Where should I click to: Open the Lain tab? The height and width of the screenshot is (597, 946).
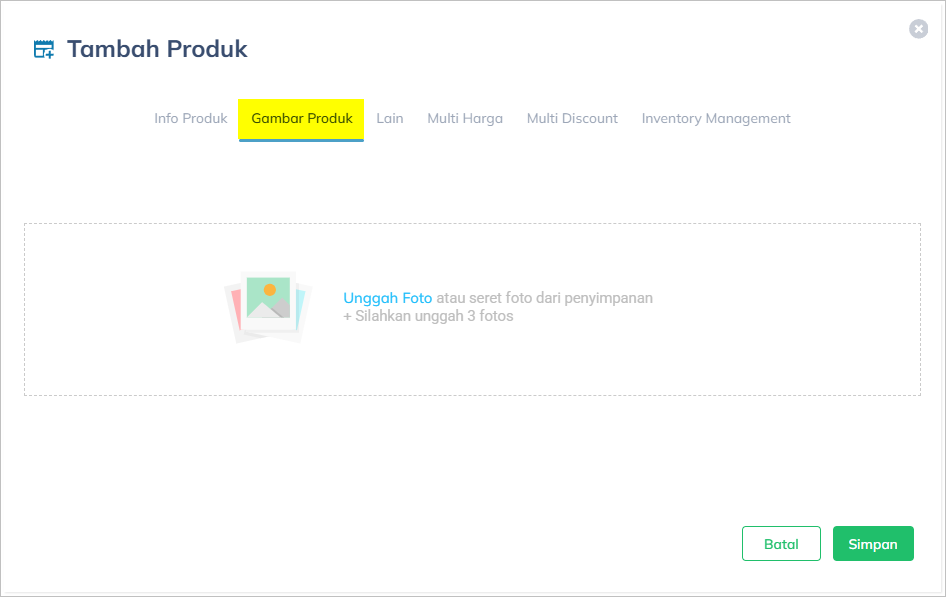390,118
